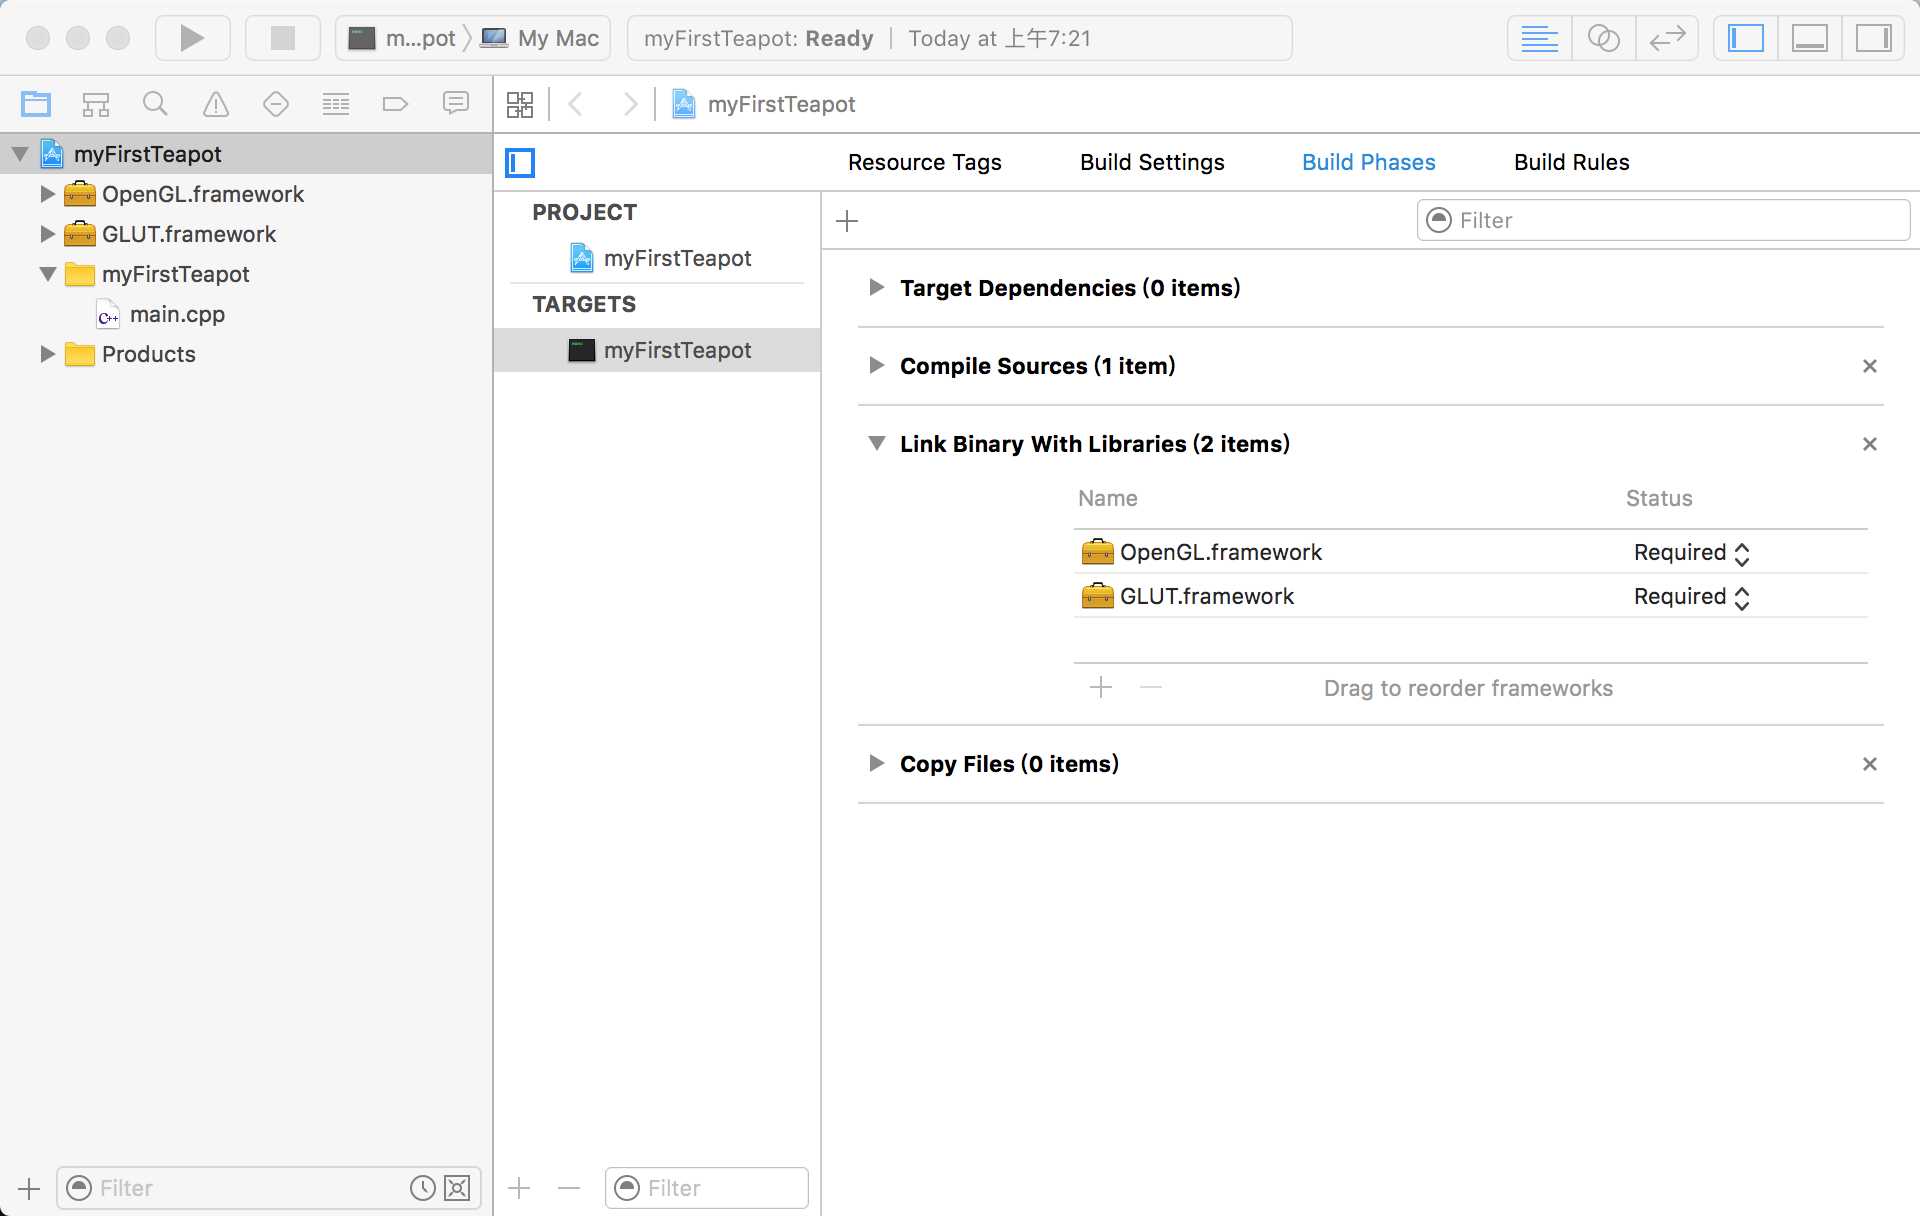Stop the running task with Stop button
This screenshot has width=1920, height=1216.
coord(283,38)
